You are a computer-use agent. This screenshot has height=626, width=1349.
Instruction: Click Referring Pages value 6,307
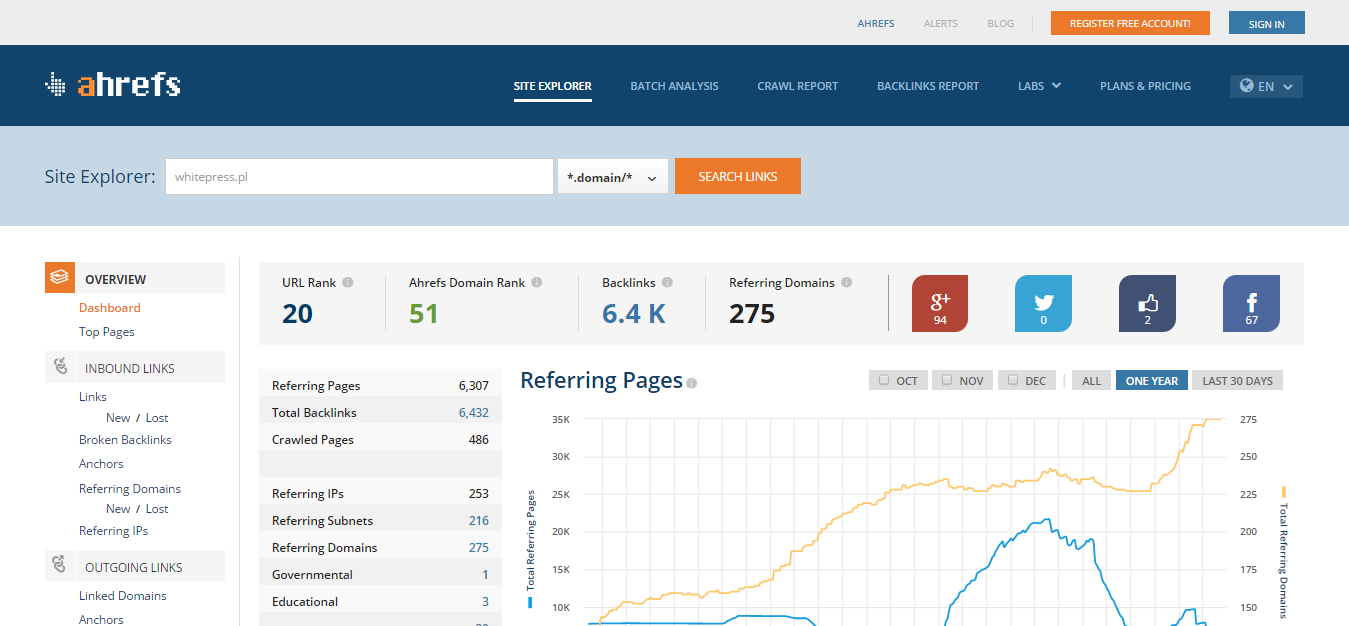tap(474, 385)
